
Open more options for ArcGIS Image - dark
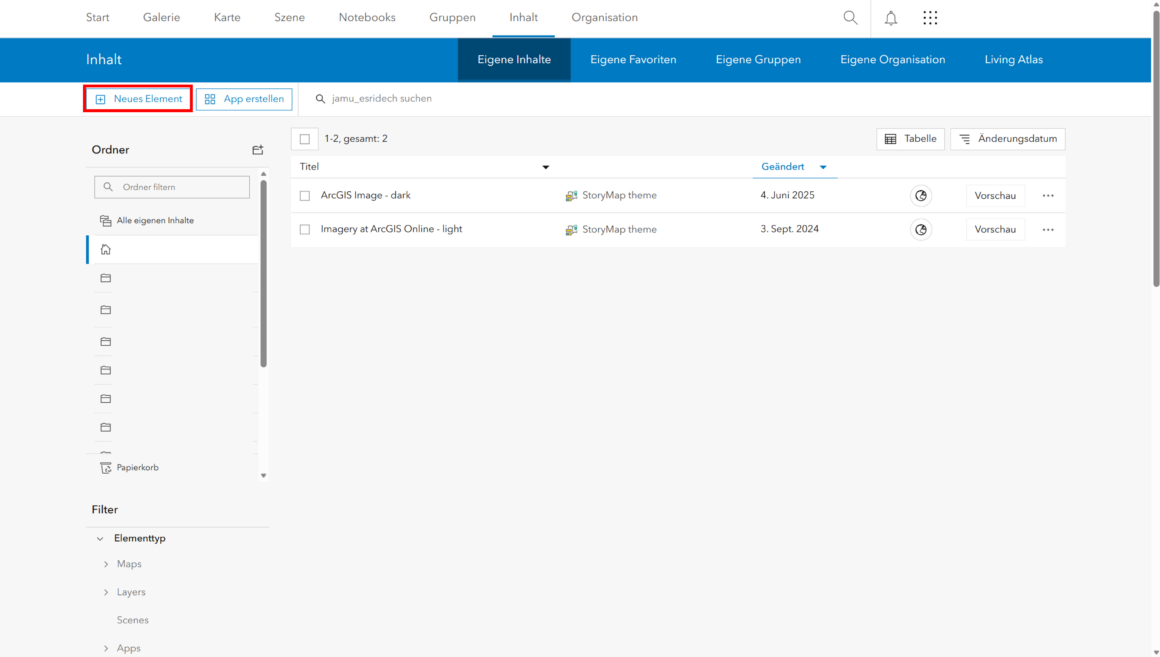click(1048, 195)
